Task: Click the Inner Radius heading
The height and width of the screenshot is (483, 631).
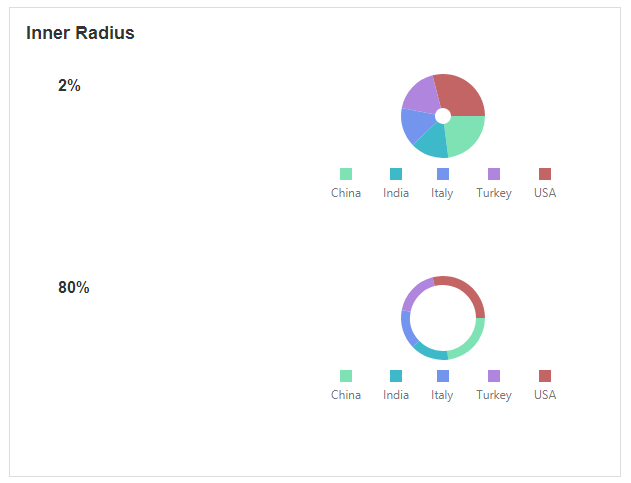Action: [x=80, y=33]
